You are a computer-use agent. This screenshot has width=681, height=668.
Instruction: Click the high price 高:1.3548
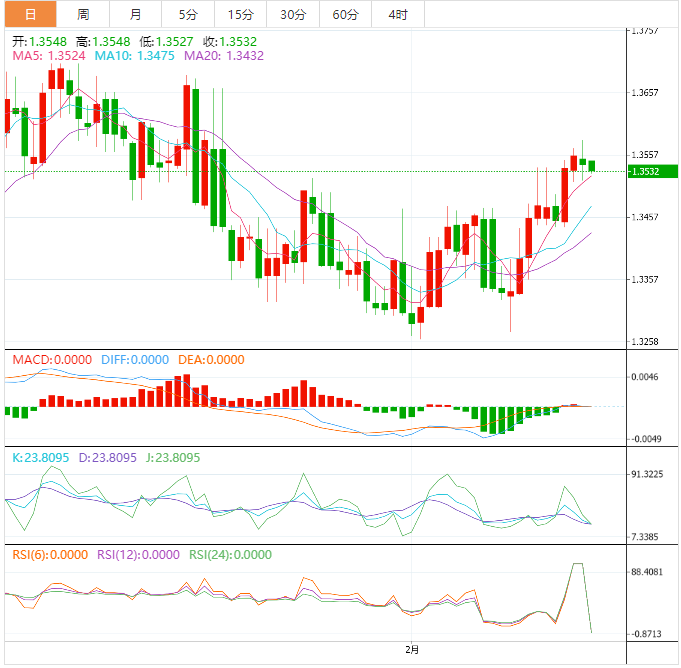(103, 42)
